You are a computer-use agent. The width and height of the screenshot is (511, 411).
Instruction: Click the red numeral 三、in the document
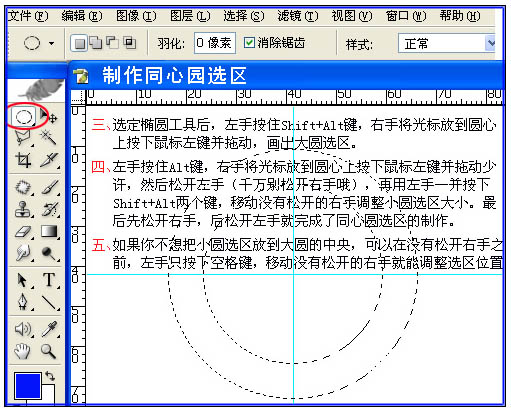pyautogui.click(x=101, y=125)
